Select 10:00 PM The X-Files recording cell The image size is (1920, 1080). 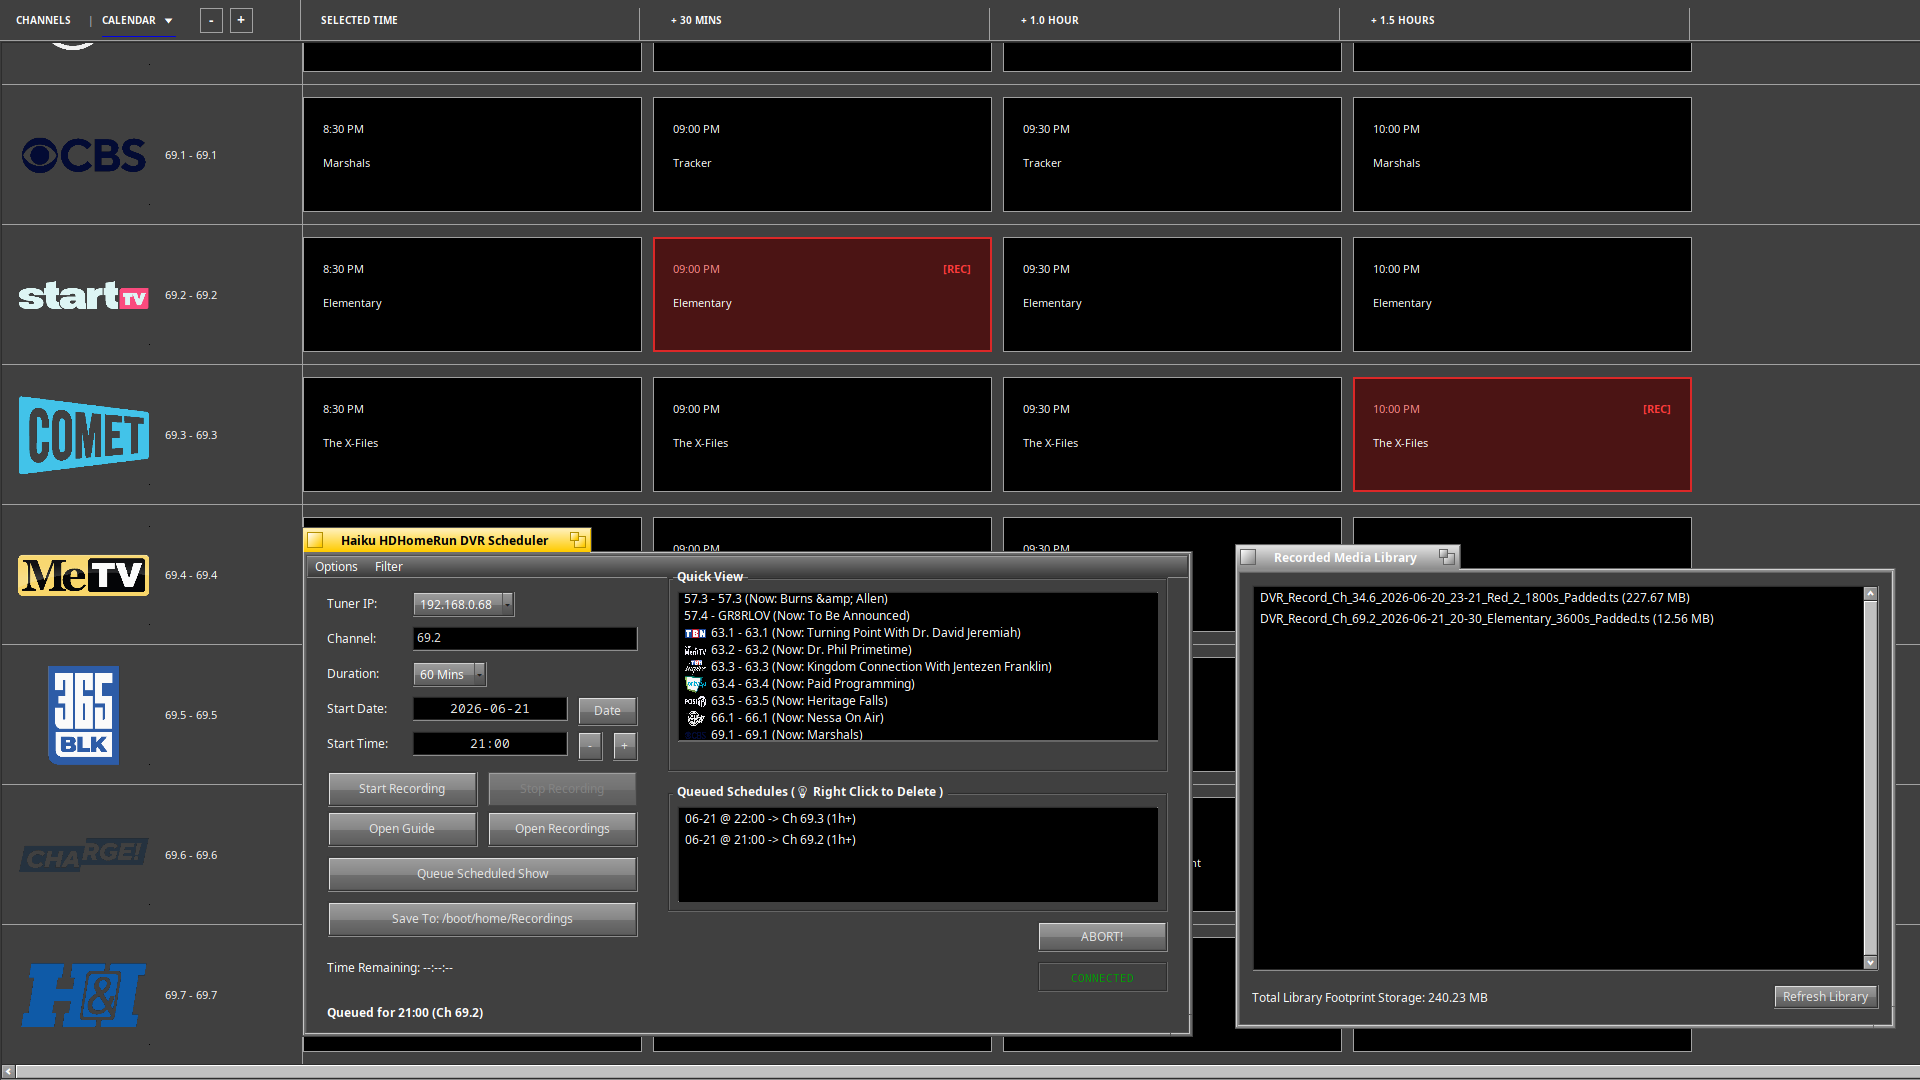tap(1522, 434)
